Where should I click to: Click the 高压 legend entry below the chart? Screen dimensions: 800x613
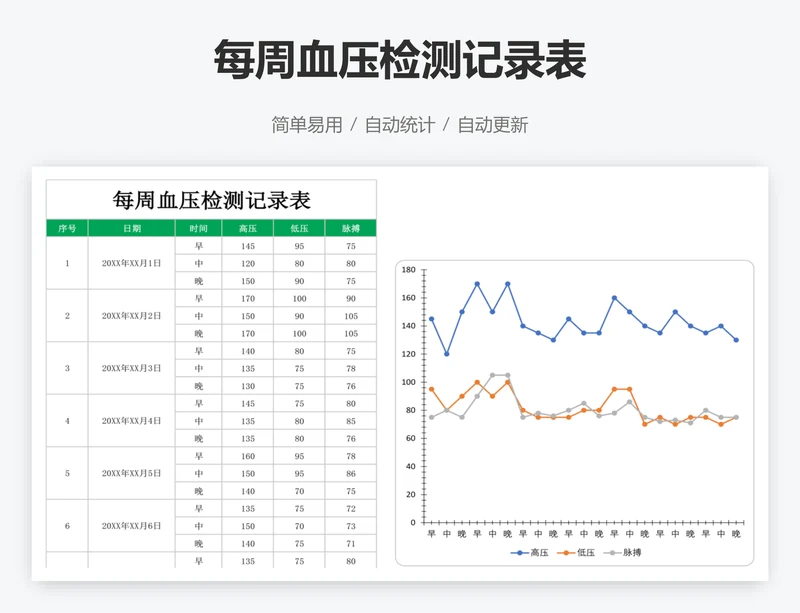point(530,552)
